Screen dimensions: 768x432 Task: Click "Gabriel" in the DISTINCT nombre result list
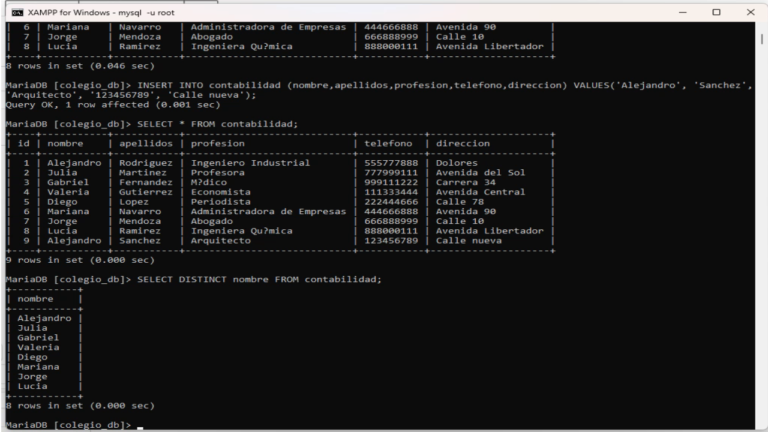(38, 337)
